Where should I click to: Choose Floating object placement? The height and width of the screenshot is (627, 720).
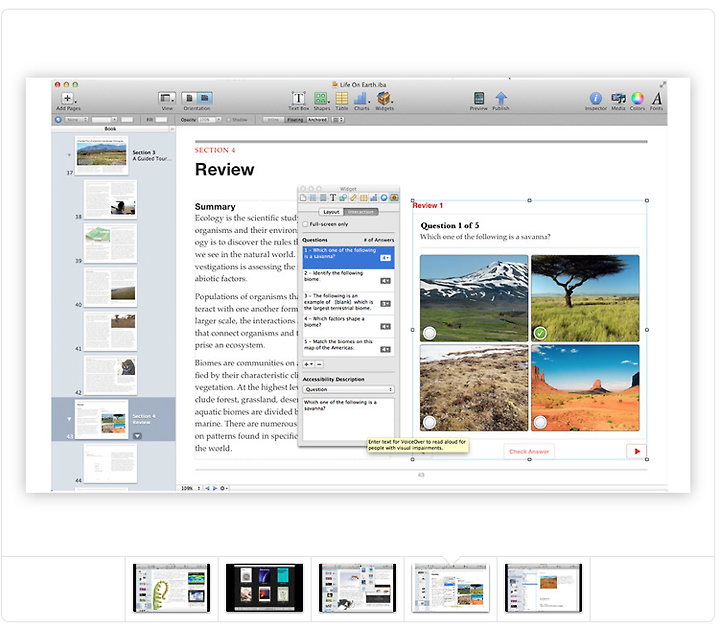(295, 120)
